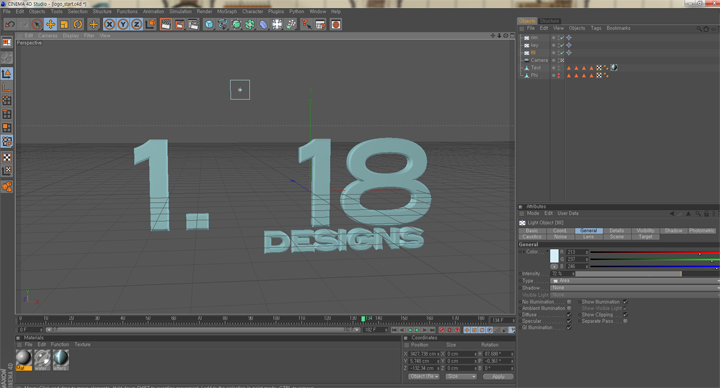The width and height of the screenshot is (720, 388).
Task: Open the File menu
Action: point(6,11)
